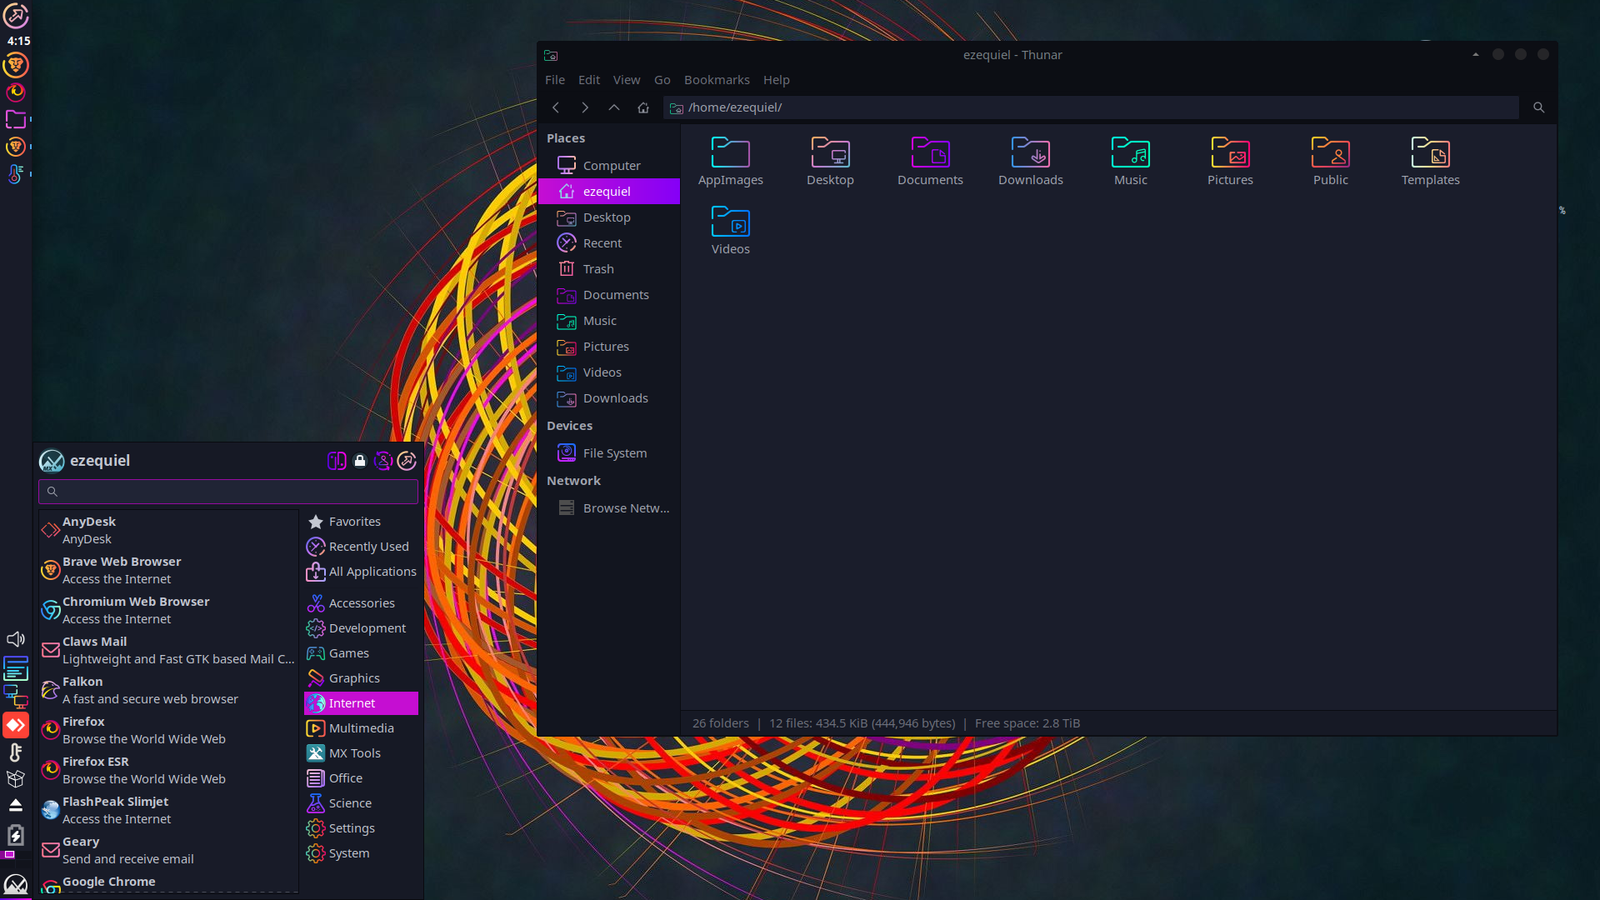Launch Chromium Web Browser from list
Screen dimensions: 1600x900
[x=168, y=610]
